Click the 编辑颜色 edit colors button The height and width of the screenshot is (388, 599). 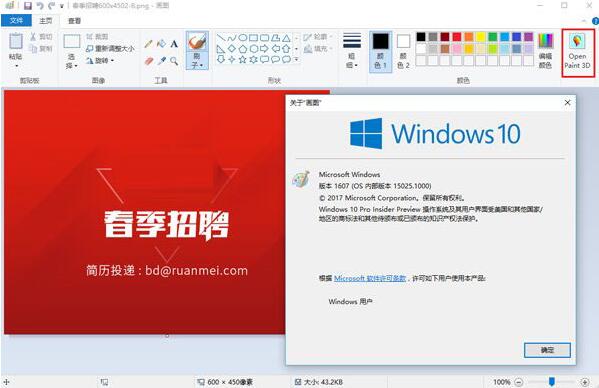[x=545, y=51]
